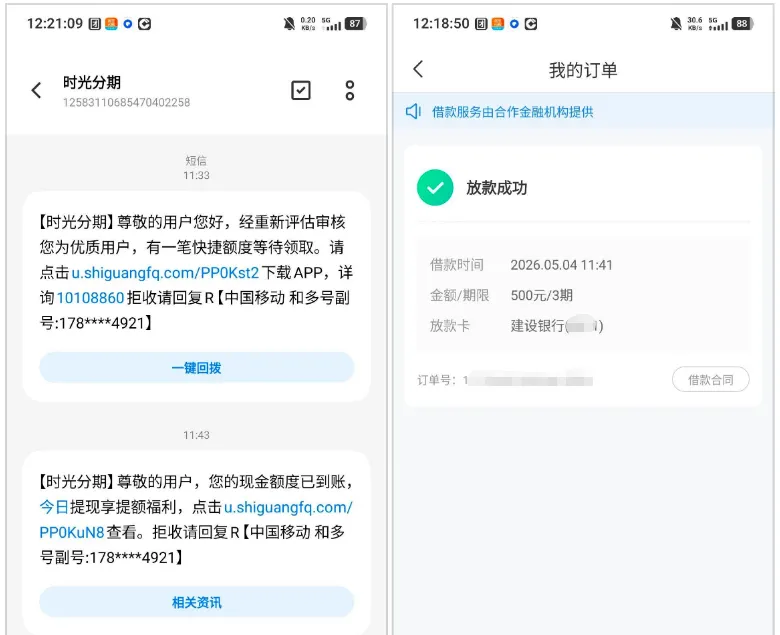Tap the mute bell icon in left status bar
Viewport: 780px width, 635px height.
[289, 23]
